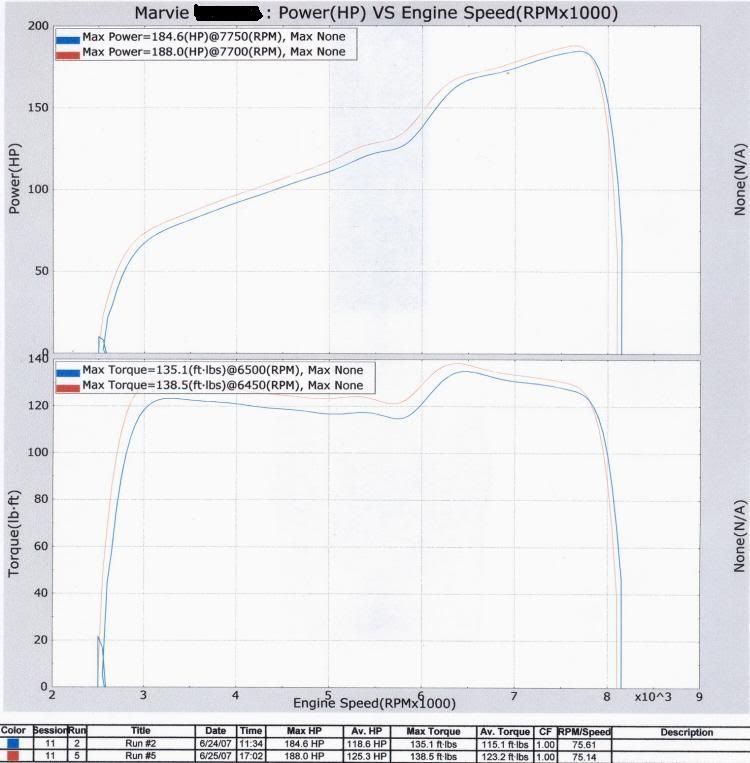Select the Run #2 title cell

[139, 745]
